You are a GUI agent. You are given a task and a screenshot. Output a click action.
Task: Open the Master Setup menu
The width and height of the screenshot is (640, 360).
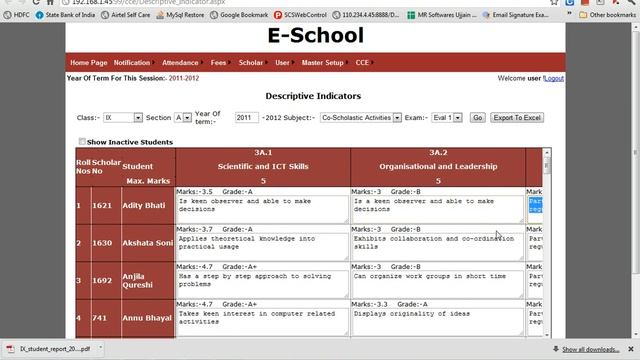tap(322, 62)
